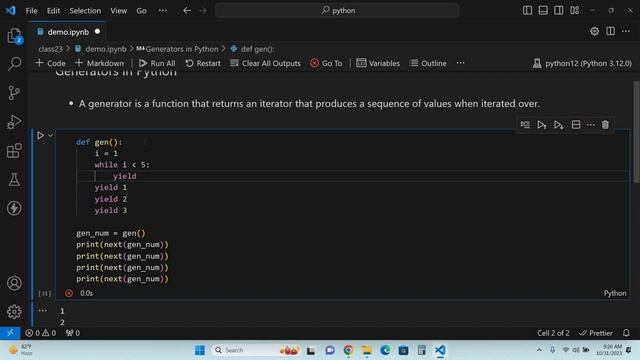640x360 pixels.
Task: Split cell icon in cell toolbar
Action: (x=576, y=124)
